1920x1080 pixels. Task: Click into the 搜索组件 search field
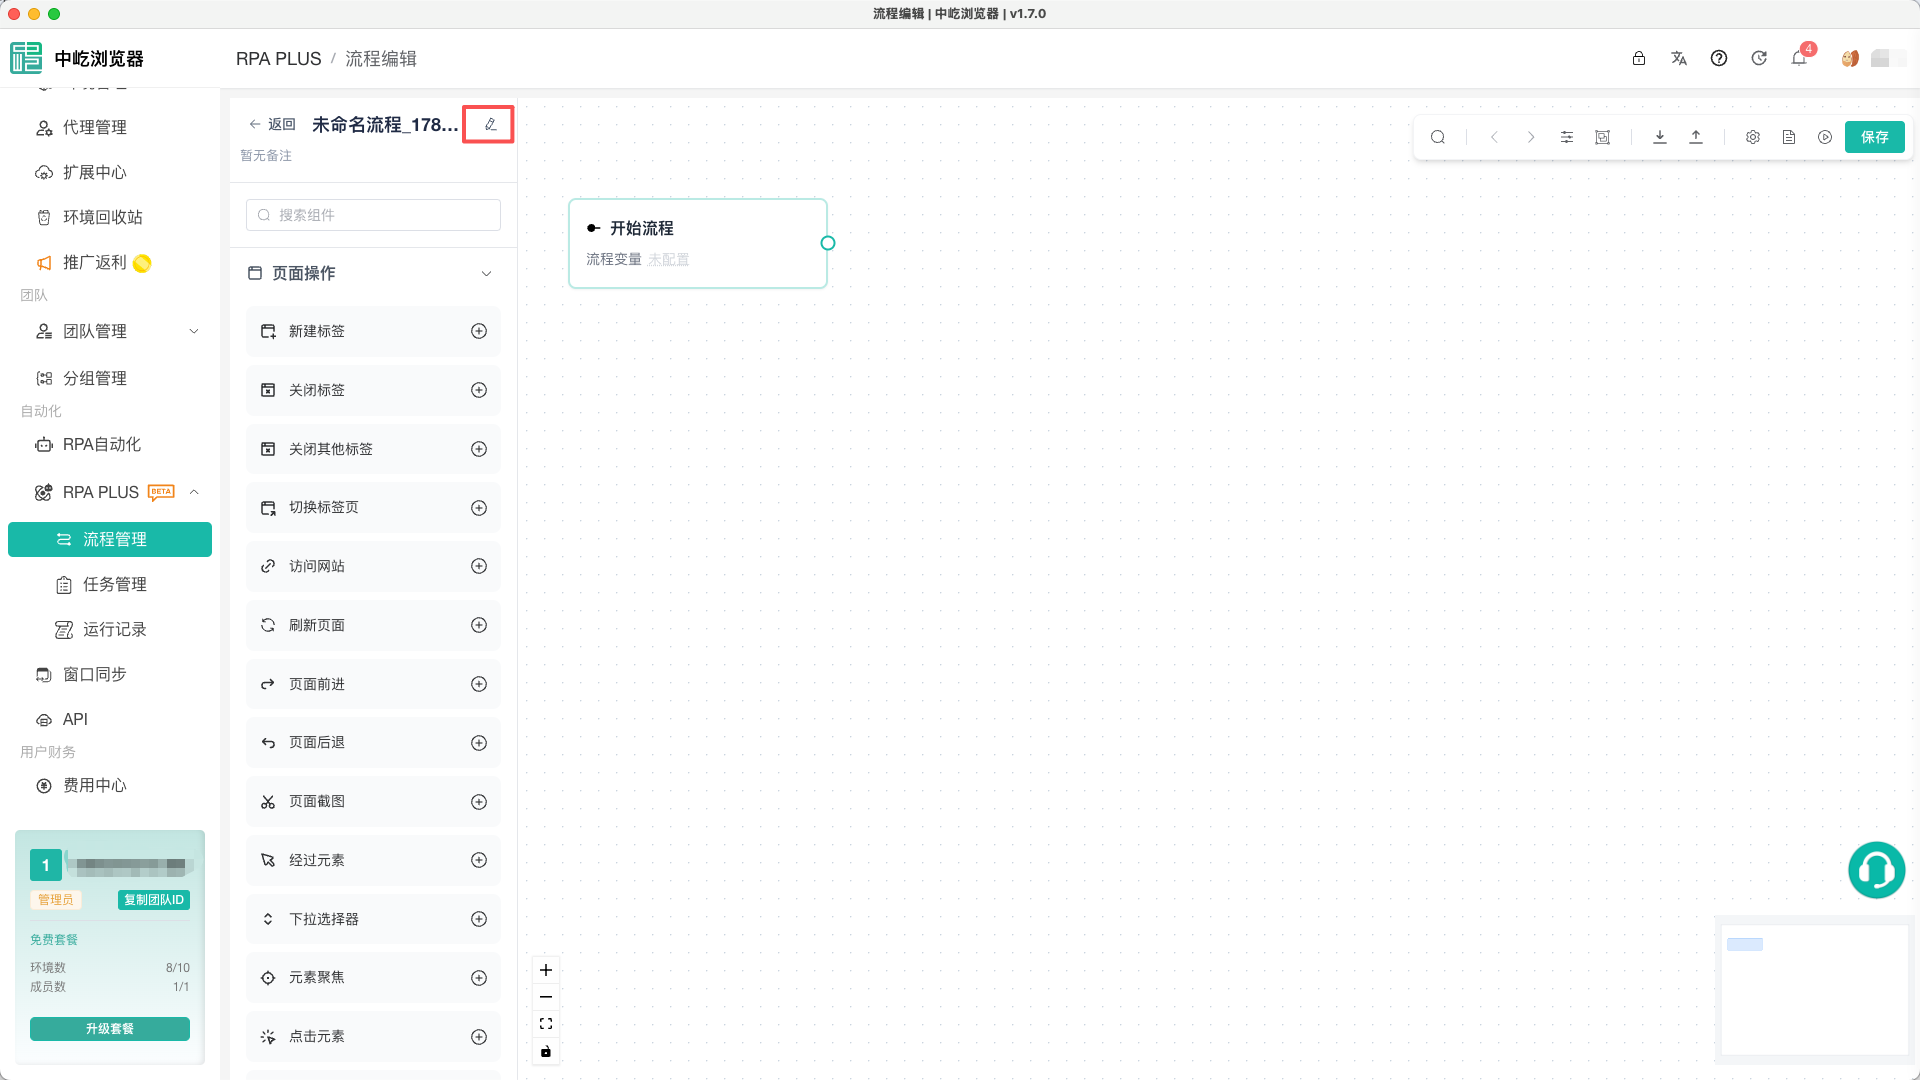pyautogui.click(x=373, y=215)
